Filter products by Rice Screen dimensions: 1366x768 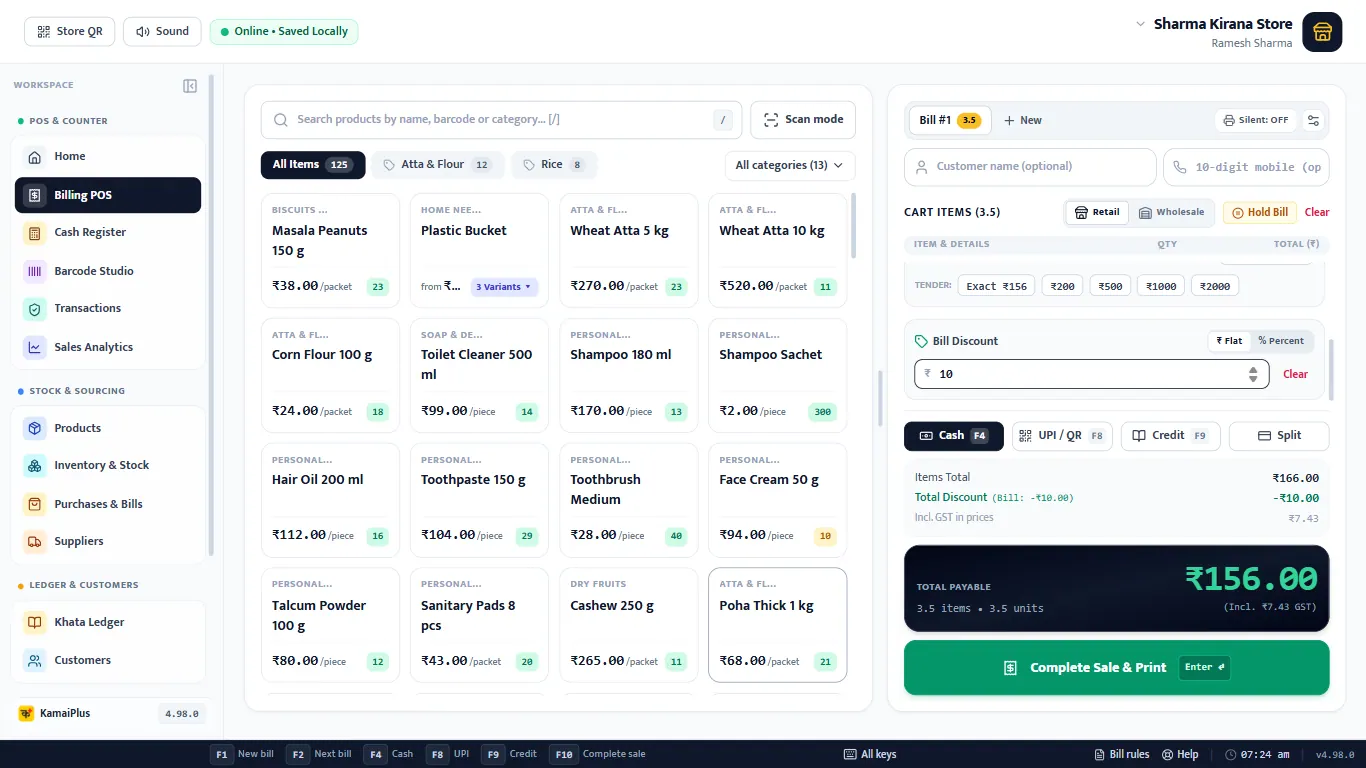click(x=553, y=165)
